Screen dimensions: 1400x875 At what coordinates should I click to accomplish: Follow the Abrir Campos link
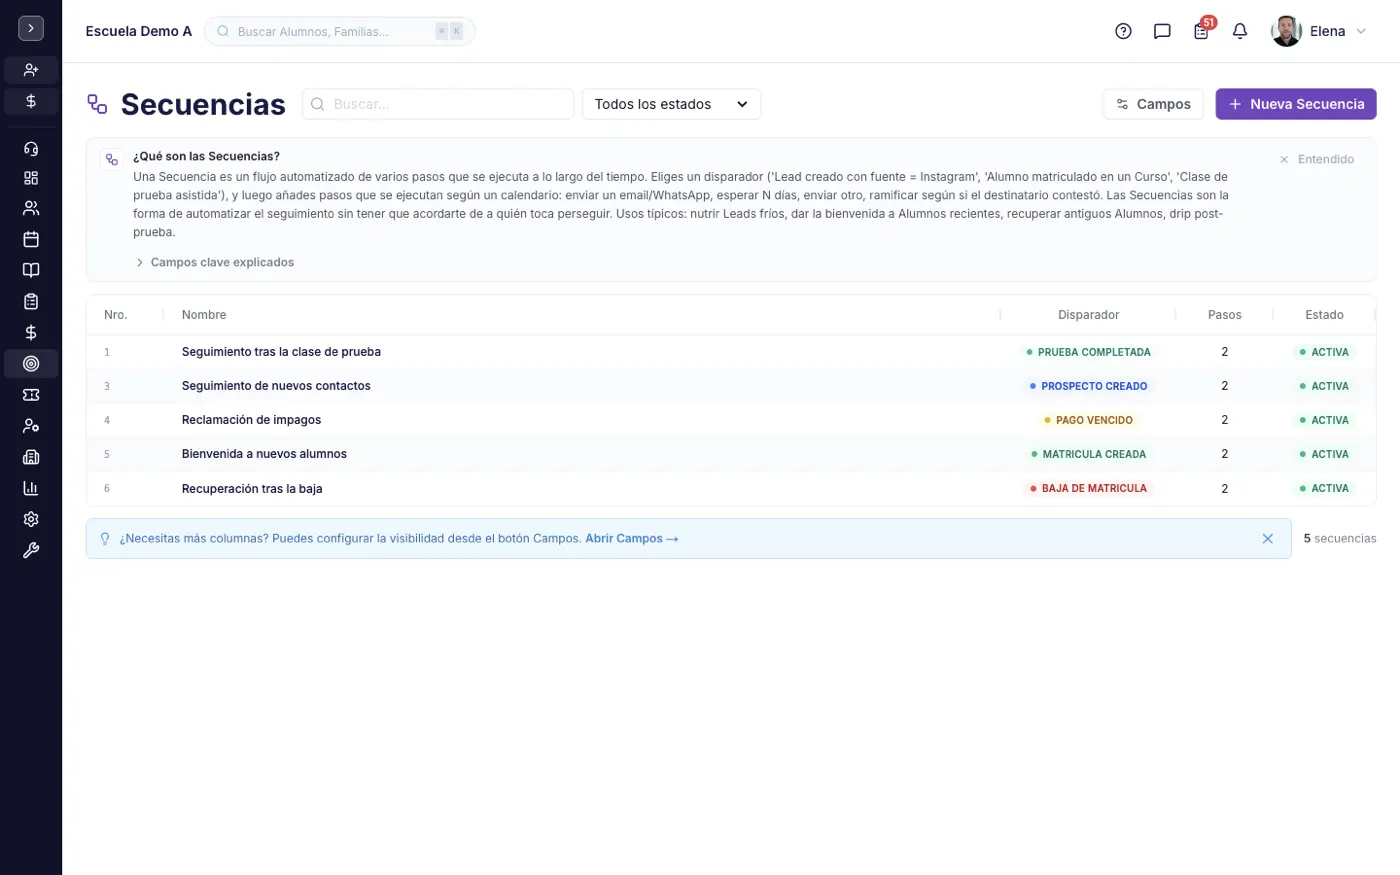click(x=632, y=538)
